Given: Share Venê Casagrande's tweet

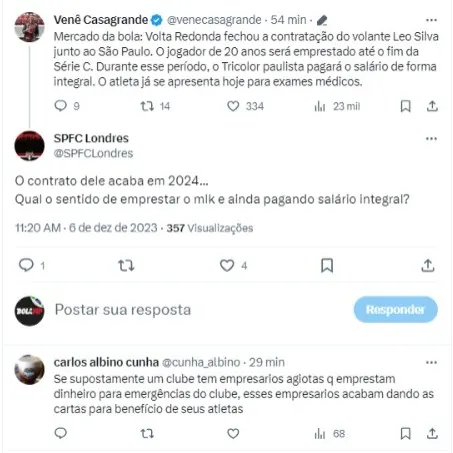Looking at the screenshot, I should pyautogui.click(x=432, y=106).
